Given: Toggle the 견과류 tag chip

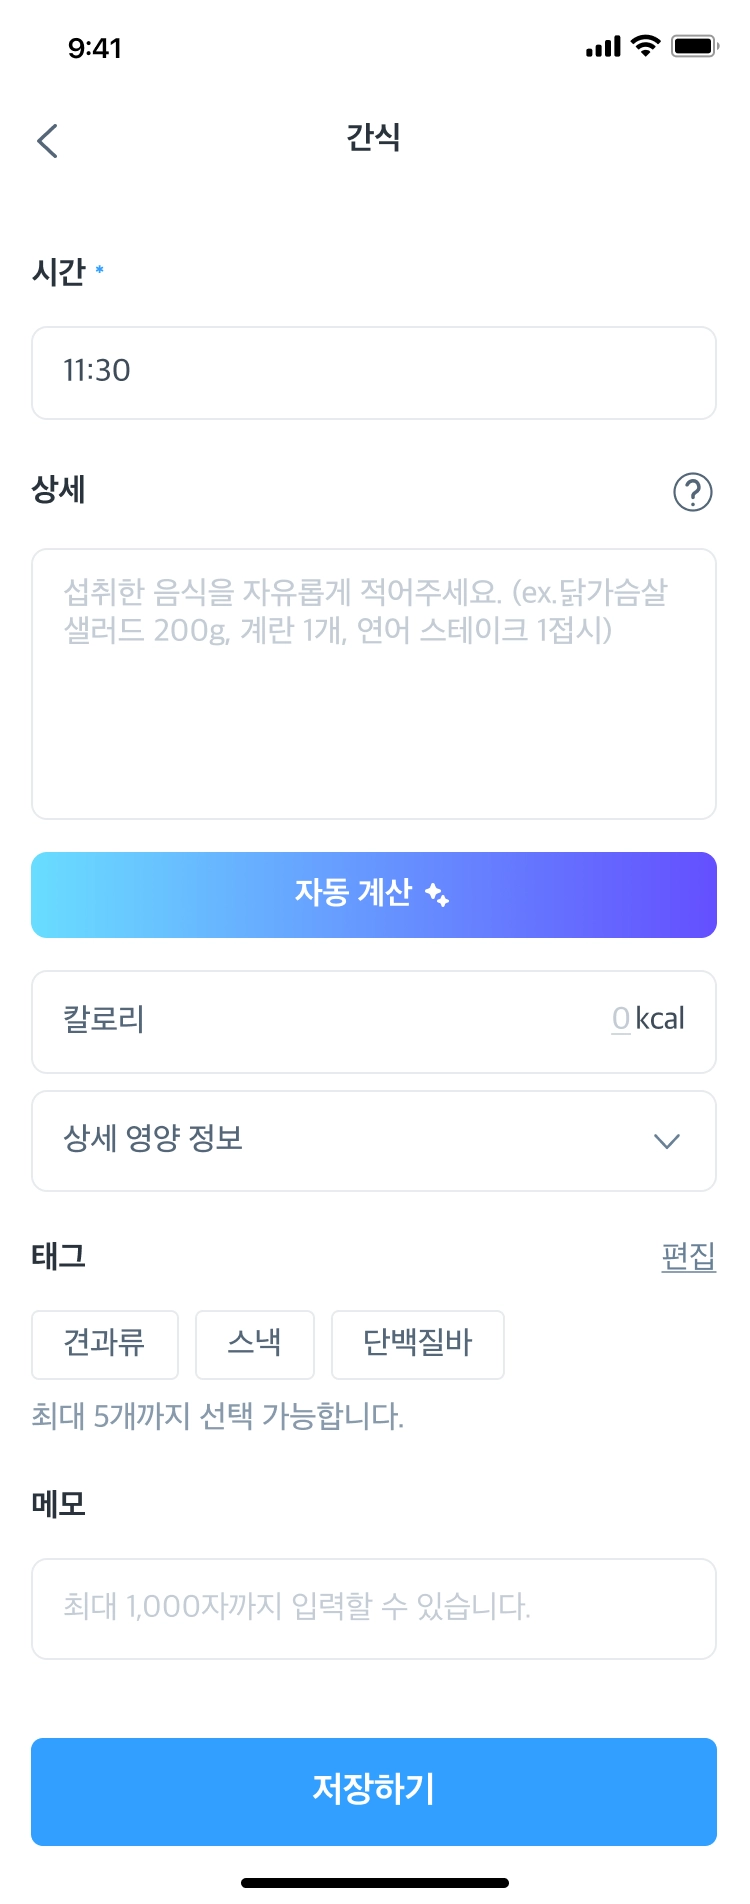Looking at the screenshot, I should (105, 1344).
